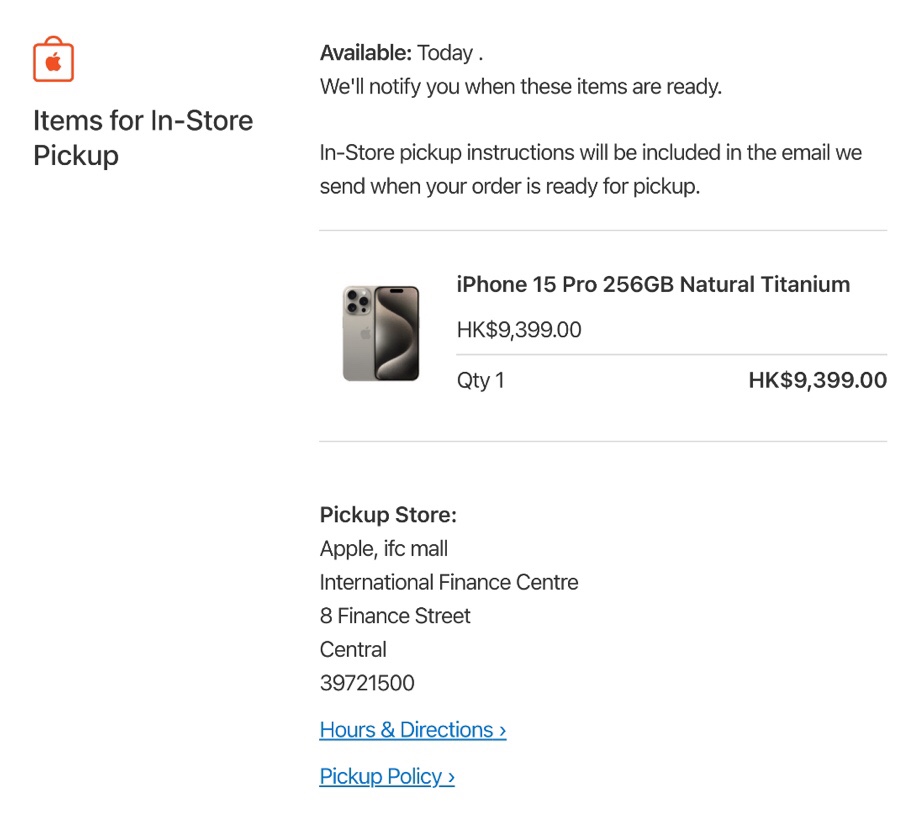Click the Items for In-Store Pickup heading
Viewport: 897px width, 821px height.
coord(143,138)
